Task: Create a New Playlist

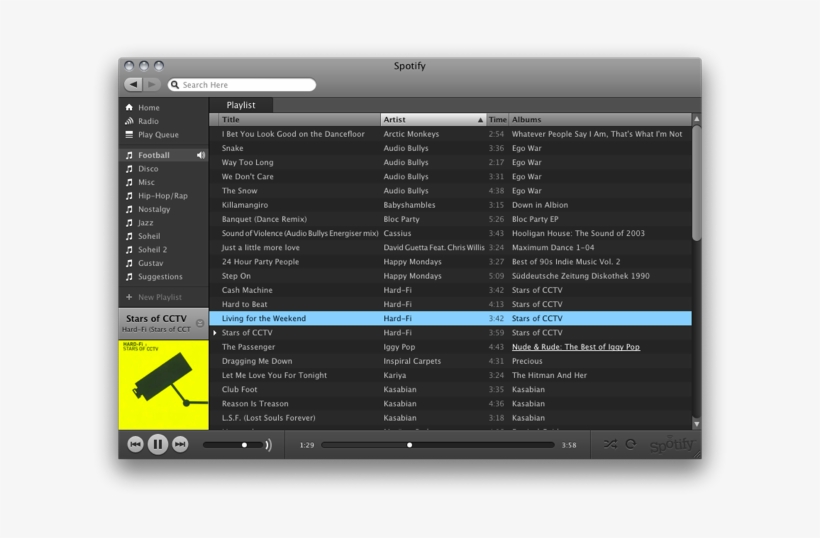Action: point(160,297)
